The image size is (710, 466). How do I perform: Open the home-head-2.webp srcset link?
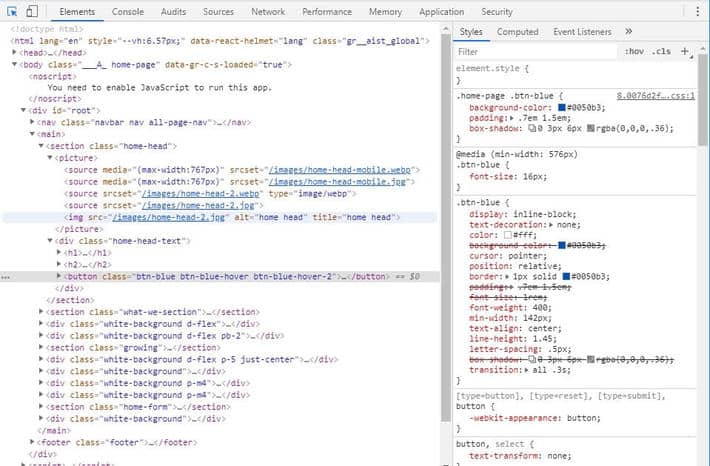click(201, 193)
